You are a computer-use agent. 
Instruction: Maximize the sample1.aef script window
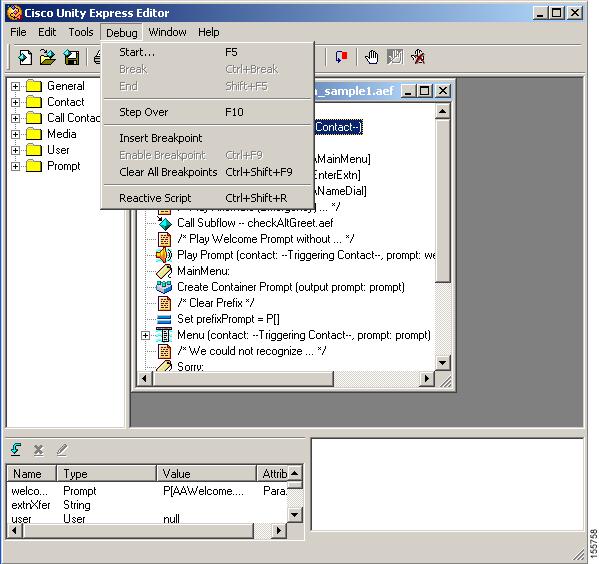pyautogui.click(x=424, y=91)
